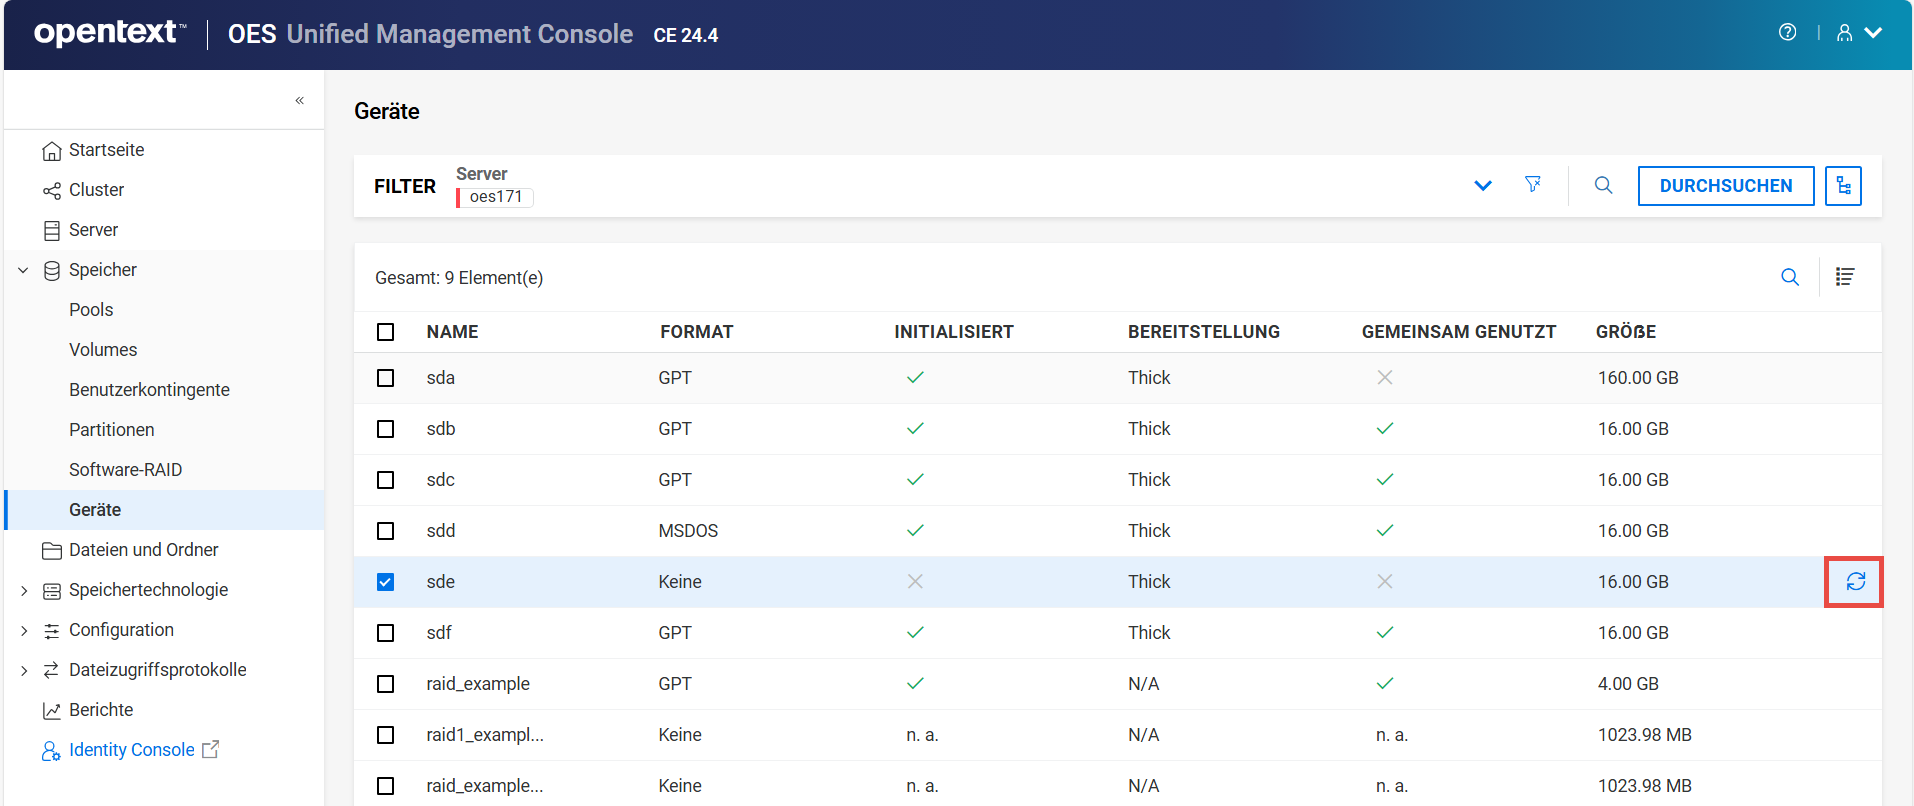
Task: Toggle the select-all header checkbox
Action: pos(385,332)
